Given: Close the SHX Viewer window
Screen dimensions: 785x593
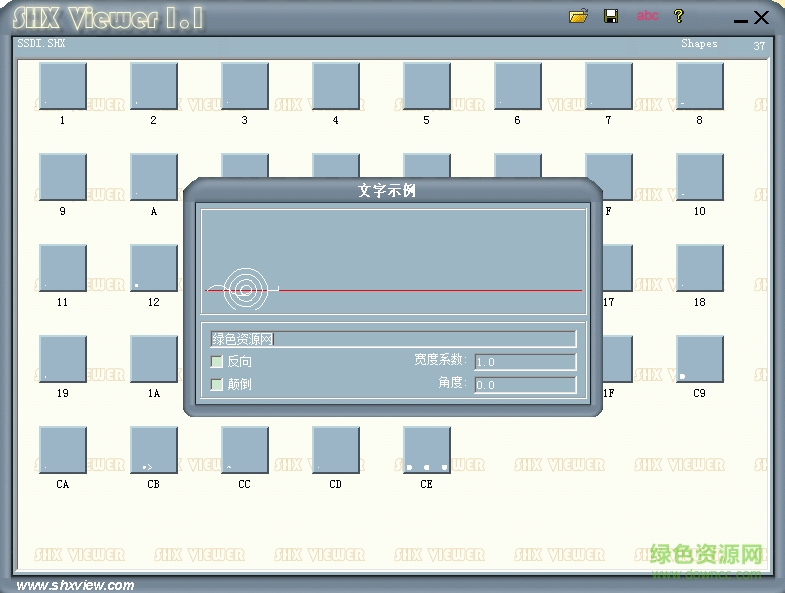Looking at the screenshot, I should [x=762, y=17].
